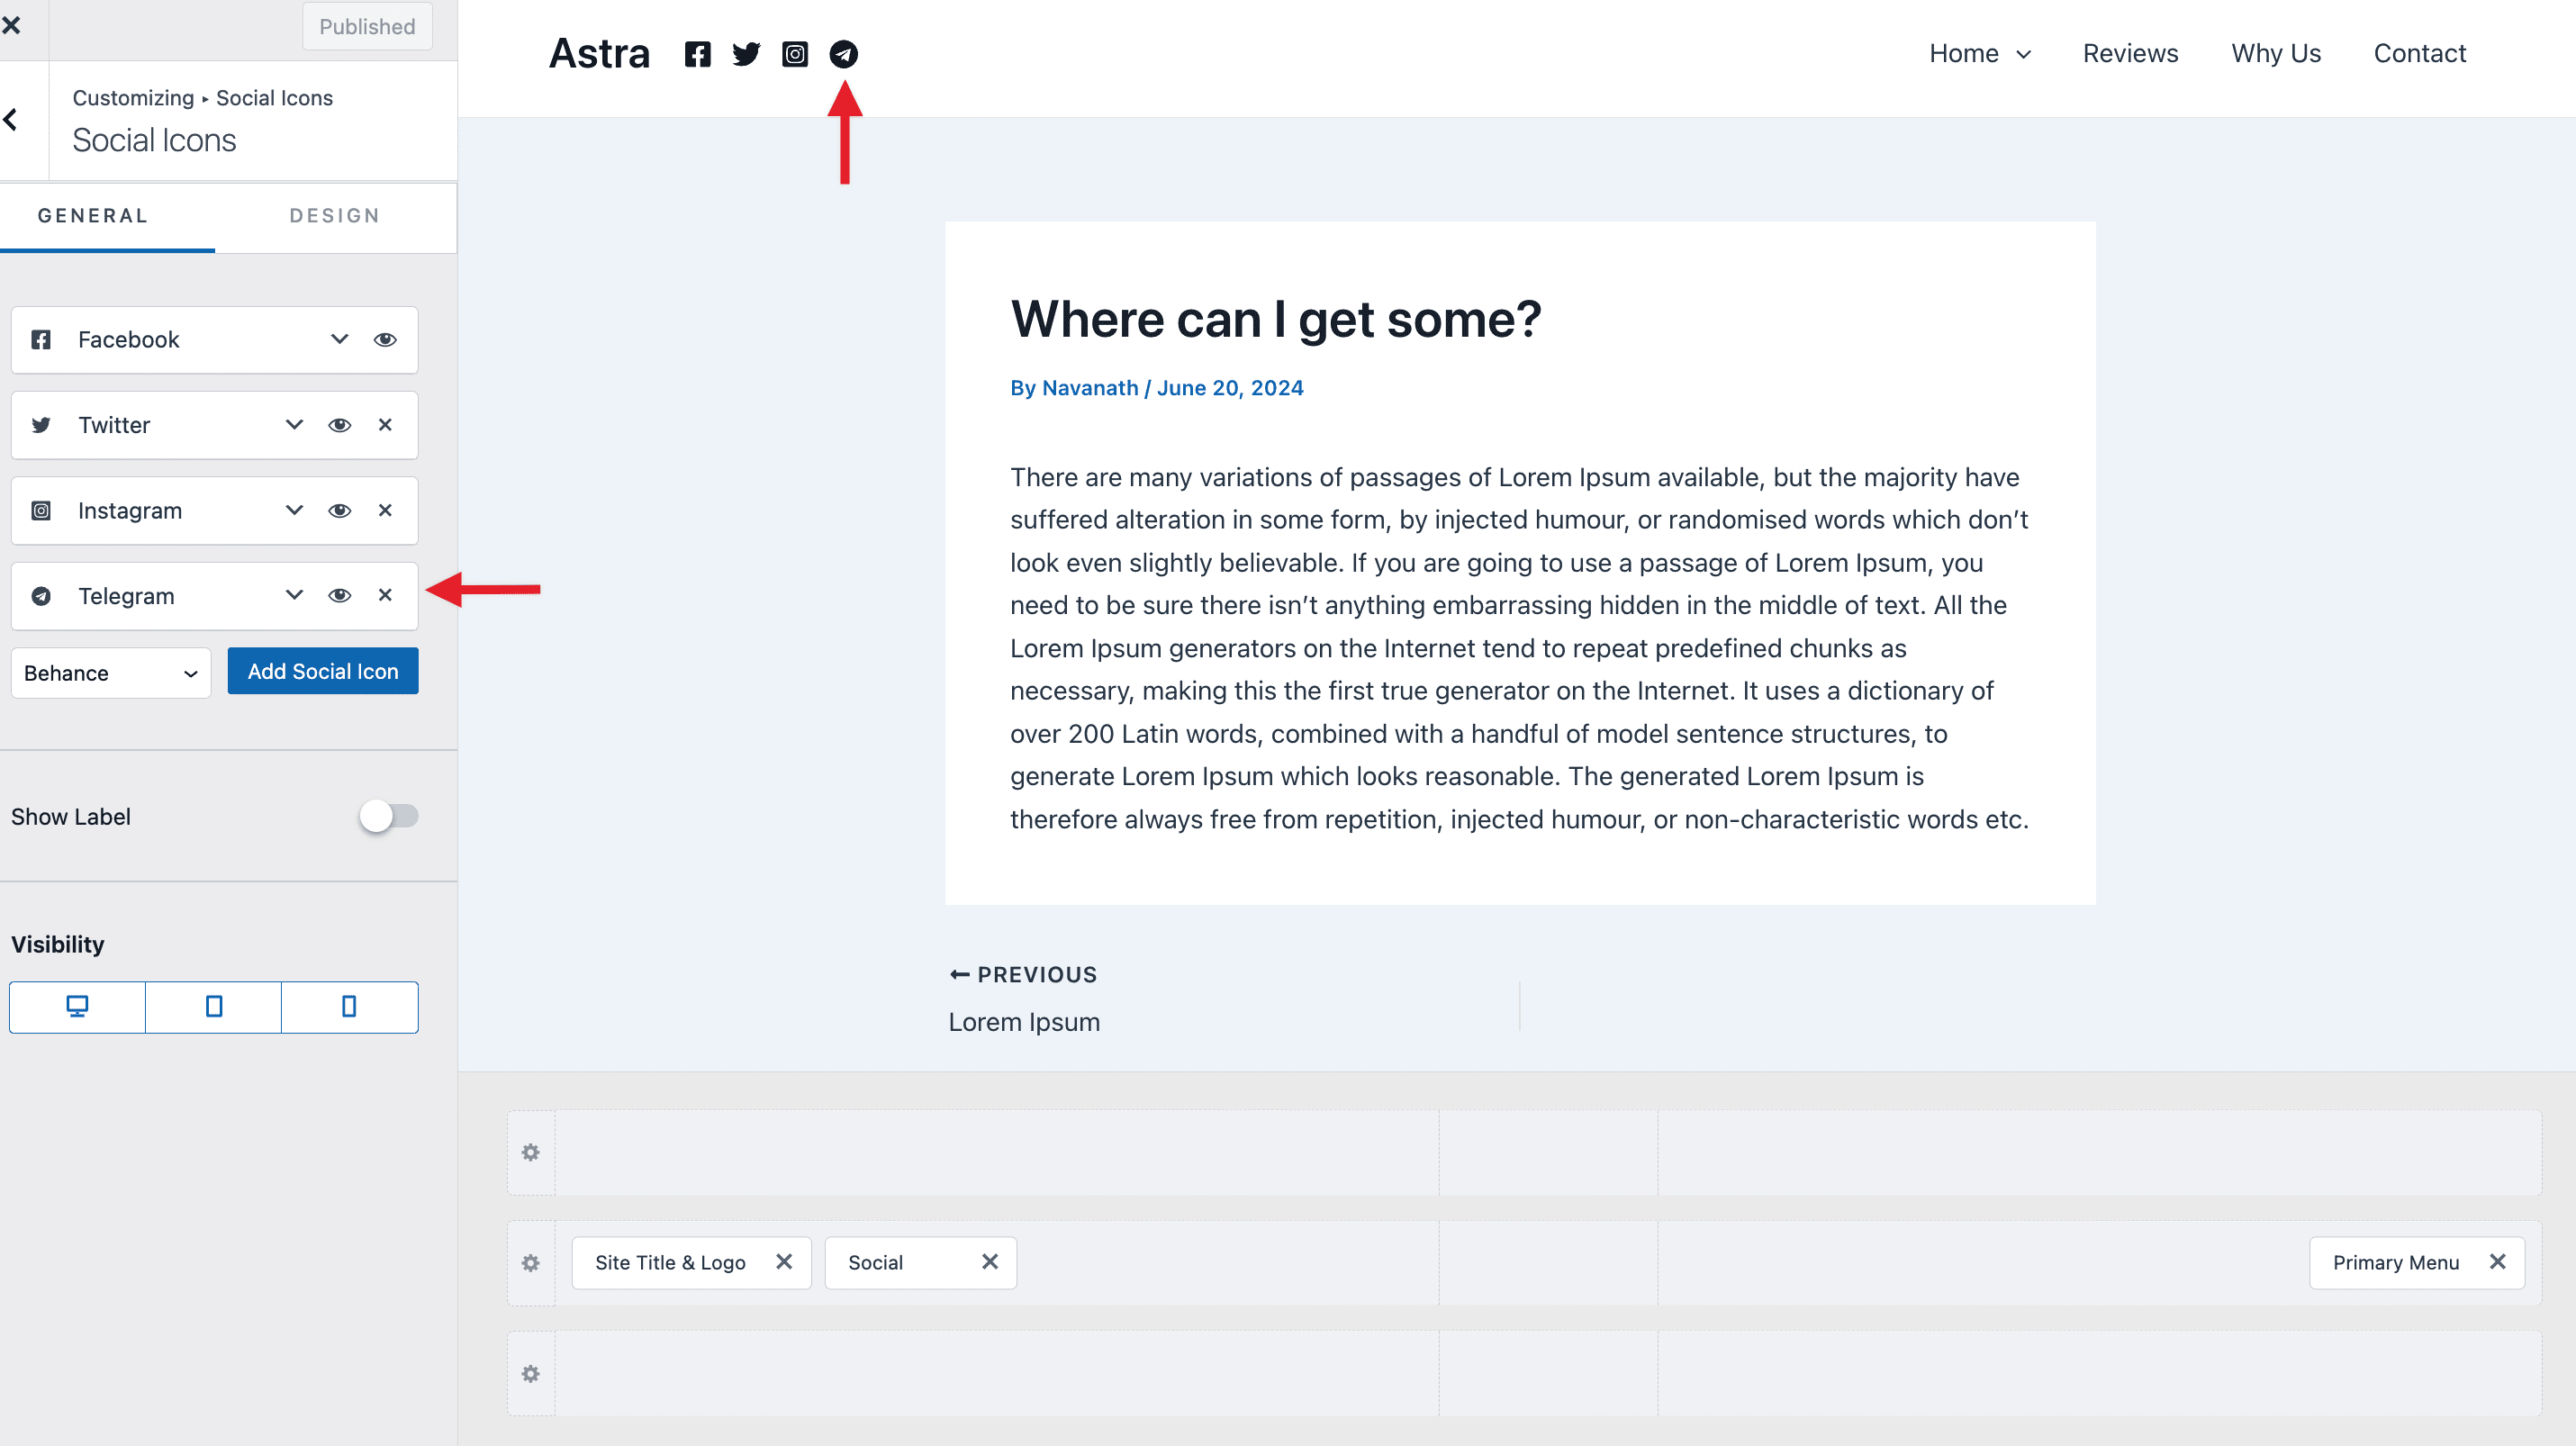Toggle visibility of Telegram social icon
Screen dimensions: 2576x1446
click(x=339, y=593)
